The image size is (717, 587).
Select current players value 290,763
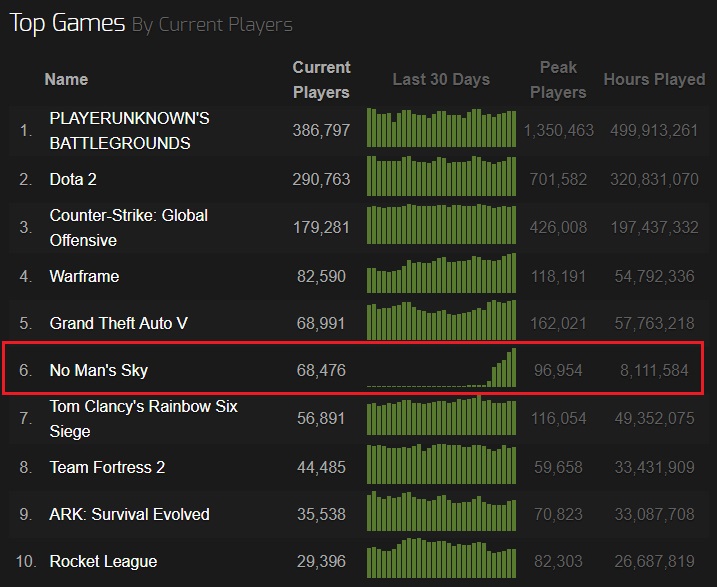[x=321, y=179]
